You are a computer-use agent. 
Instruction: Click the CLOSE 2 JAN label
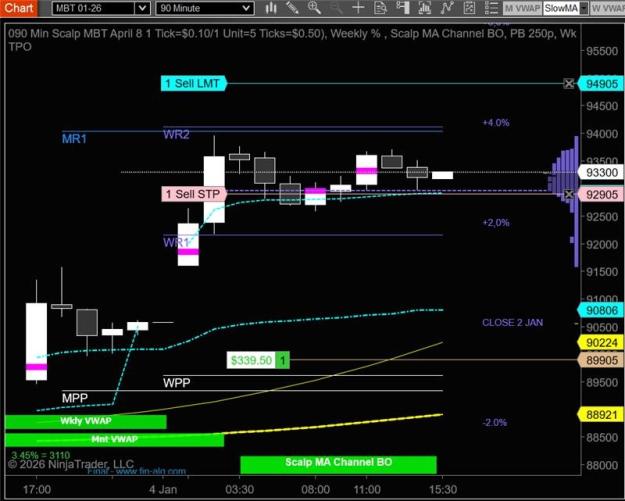pos(513,322)
